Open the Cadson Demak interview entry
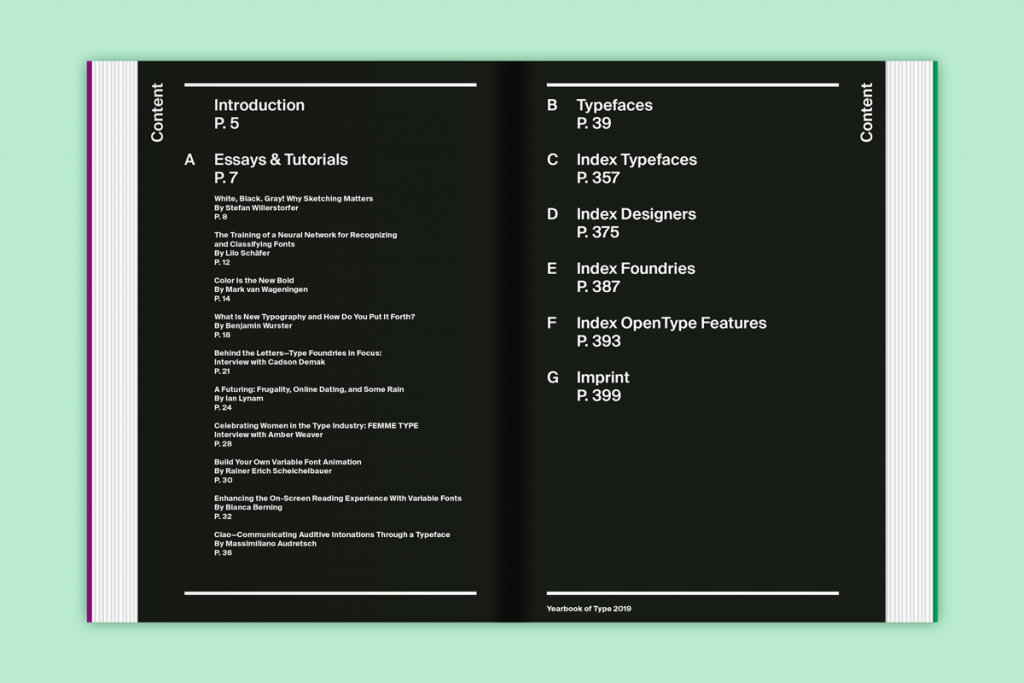The width and height of the screenshot is (1024, 683). [x=297, y=360]
